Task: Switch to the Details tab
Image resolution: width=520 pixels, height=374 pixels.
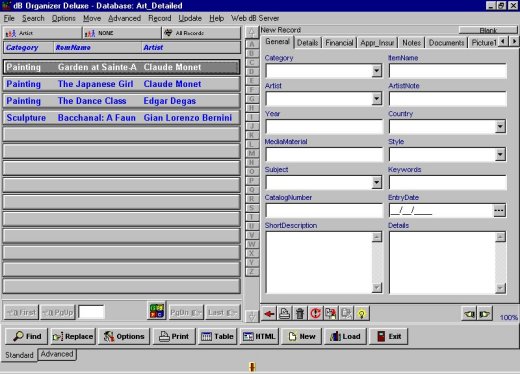Action: coord(307,43)
